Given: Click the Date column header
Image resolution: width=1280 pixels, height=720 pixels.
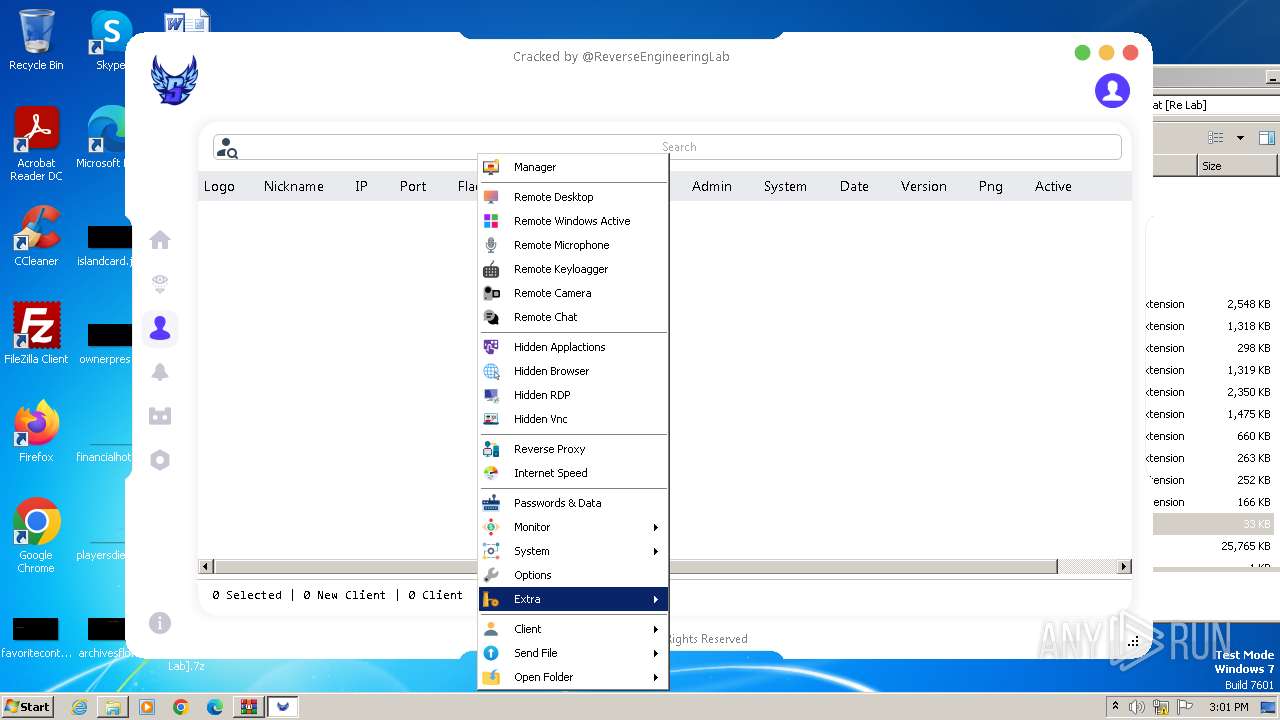Looking at the screenshot, I should pyautogui.click(x=854, y=186).
